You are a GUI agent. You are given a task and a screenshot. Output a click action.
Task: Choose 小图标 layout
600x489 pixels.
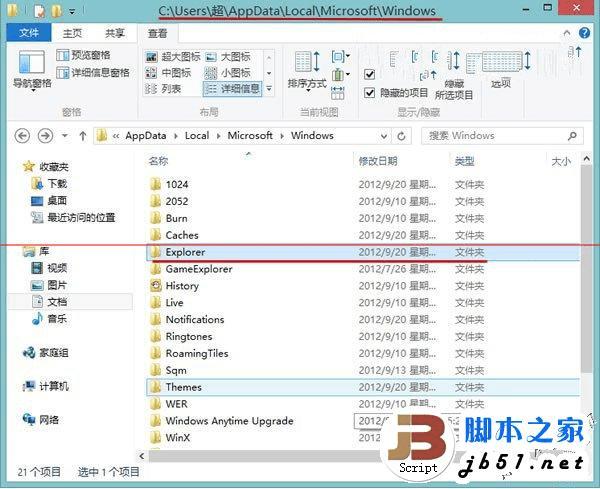pos(228,73)
